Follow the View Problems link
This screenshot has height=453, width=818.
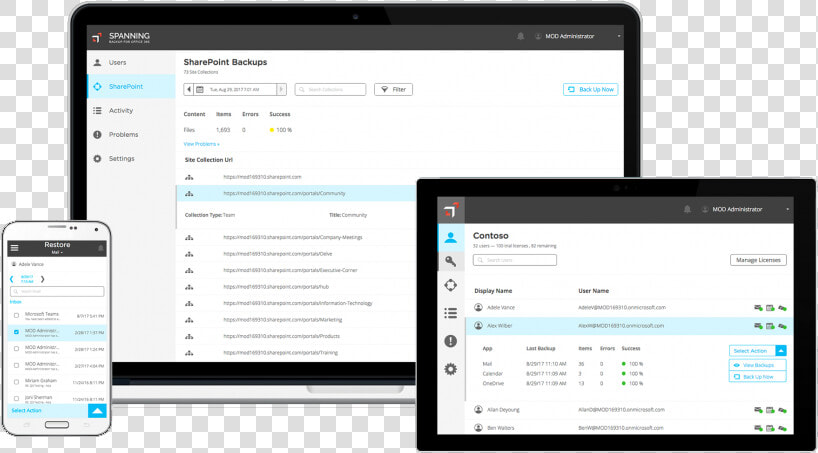coord(201,144)
